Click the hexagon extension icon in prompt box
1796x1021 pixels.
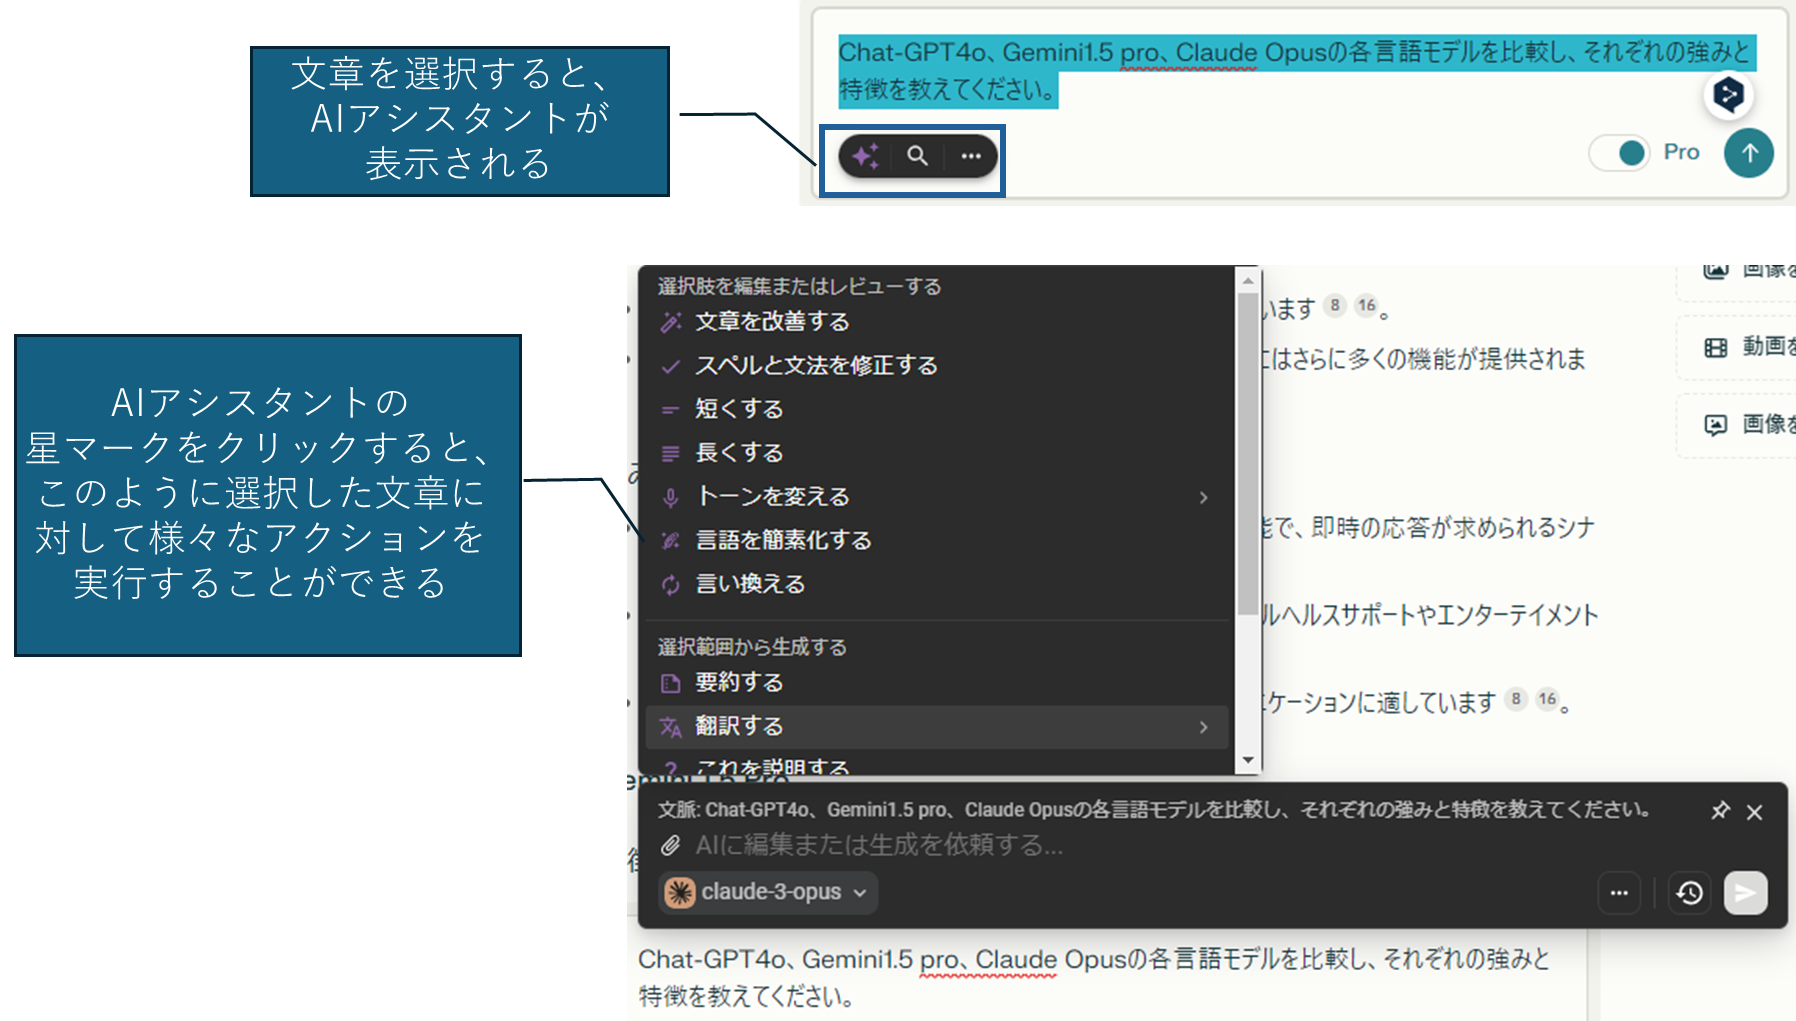click(x=1728, y=94)
